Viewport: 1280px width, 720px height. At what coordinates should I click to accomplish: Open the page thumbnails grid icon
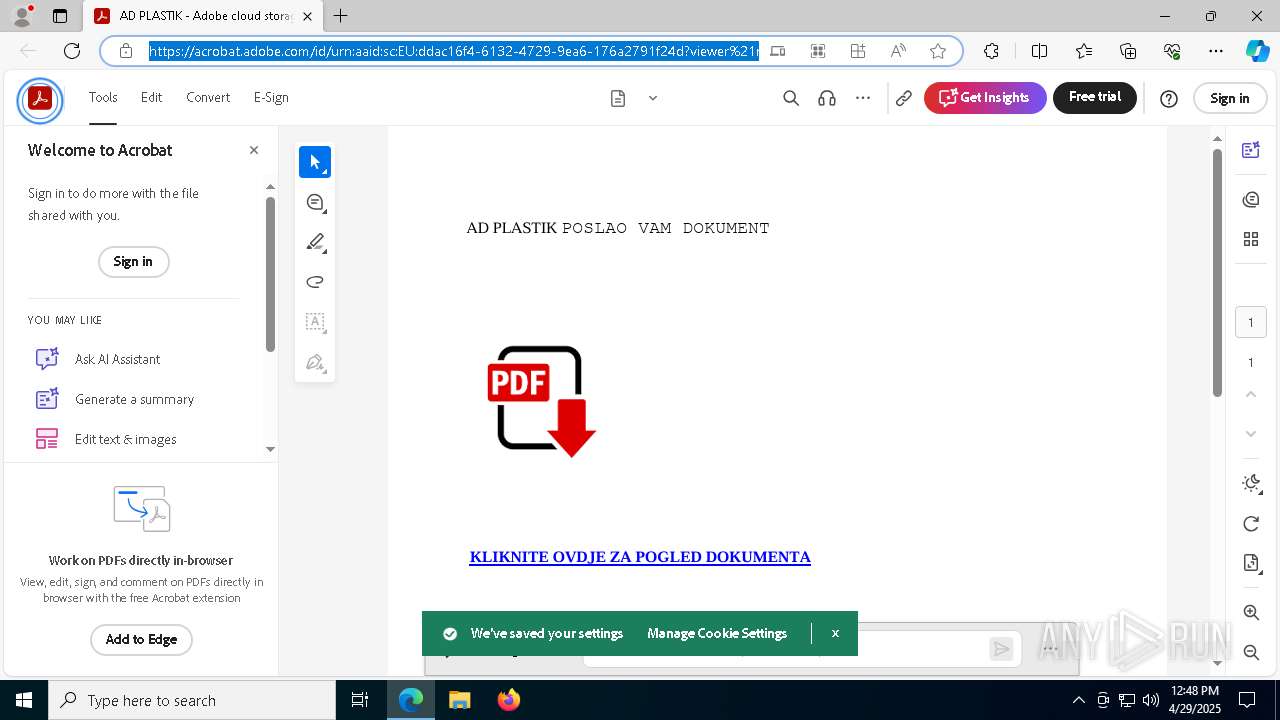[x=1251, y=239]
